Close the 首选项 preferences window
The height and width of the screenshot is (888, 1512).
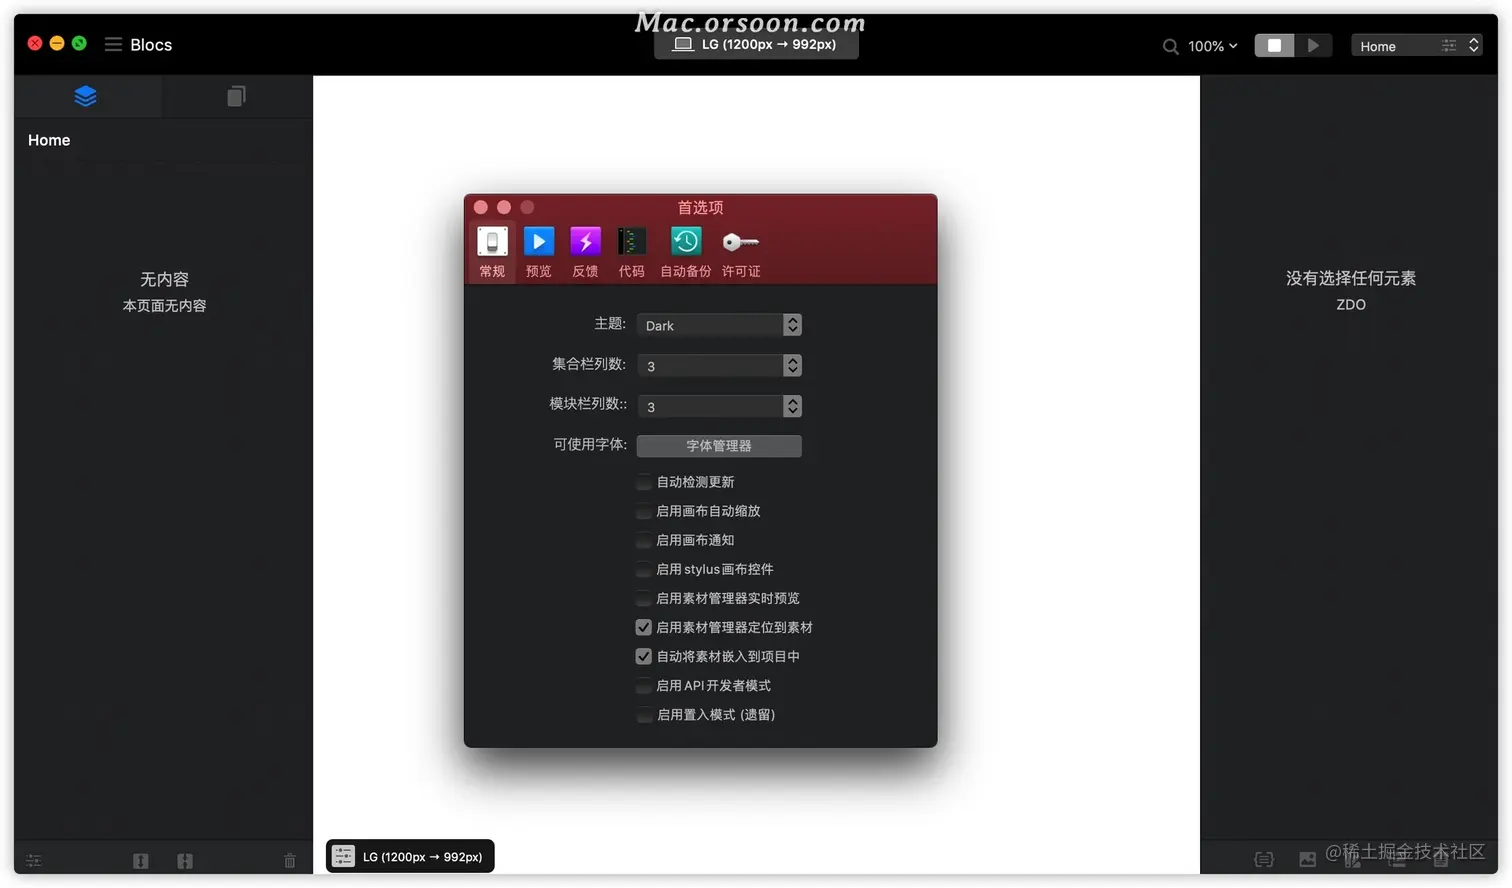pyautogui.click(x=481, y=207)
